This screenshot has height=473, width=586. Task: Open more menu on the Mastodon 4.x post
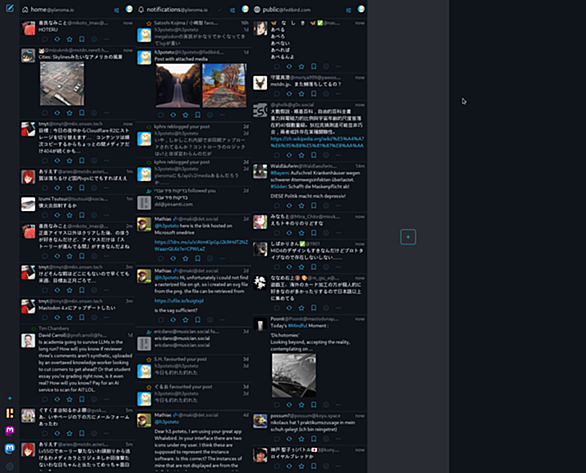pos(107,317)
